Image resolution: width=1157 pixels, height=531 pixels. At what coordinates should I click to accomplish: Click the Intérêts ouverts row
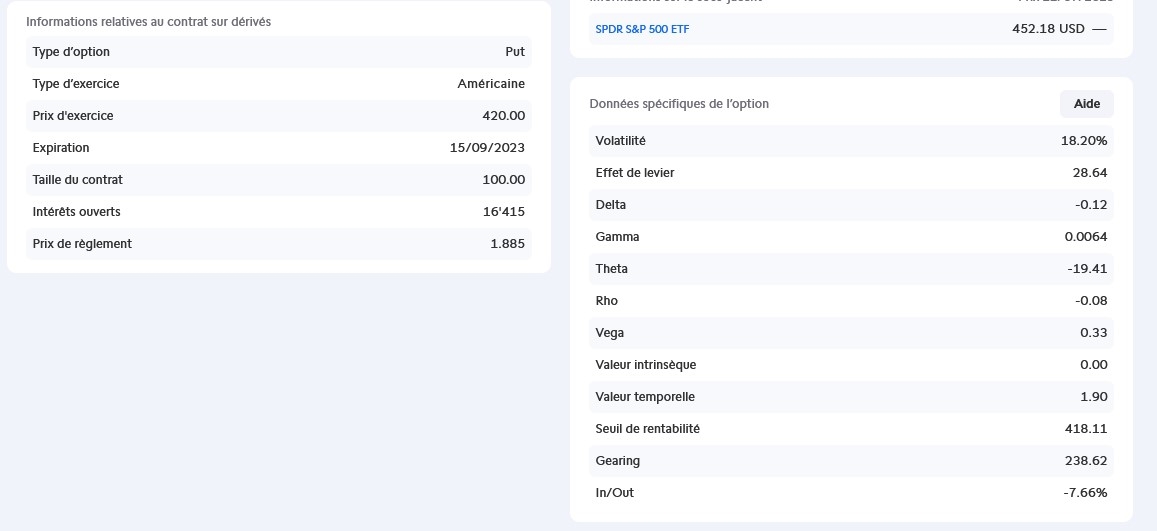click(x=278, y=212)
